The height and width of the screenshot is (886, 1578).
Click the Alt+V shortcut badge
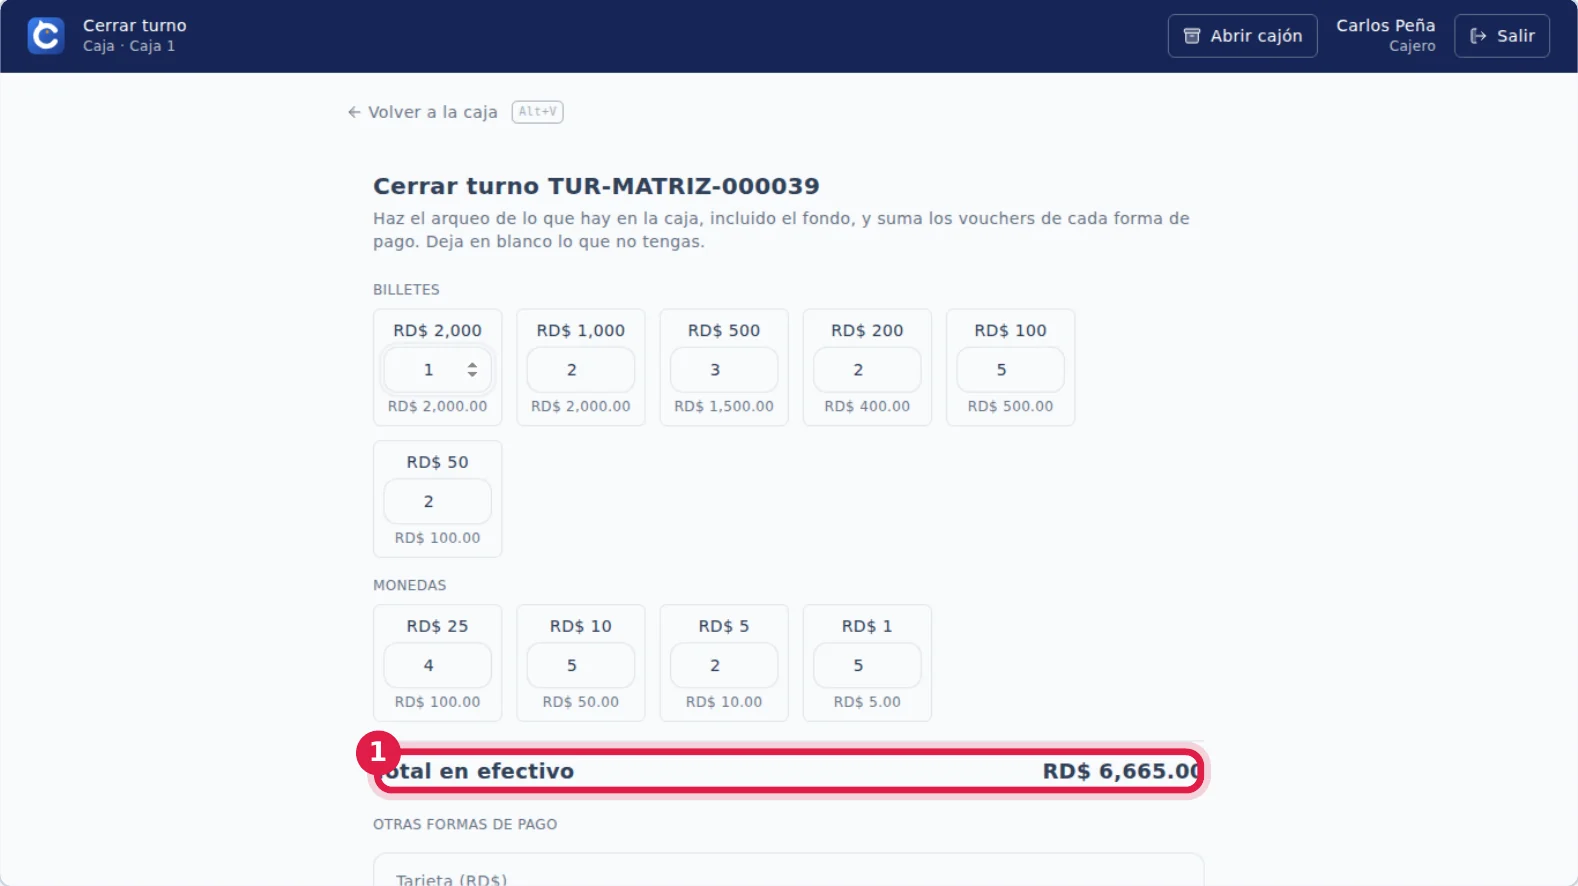tap(537, 112)
